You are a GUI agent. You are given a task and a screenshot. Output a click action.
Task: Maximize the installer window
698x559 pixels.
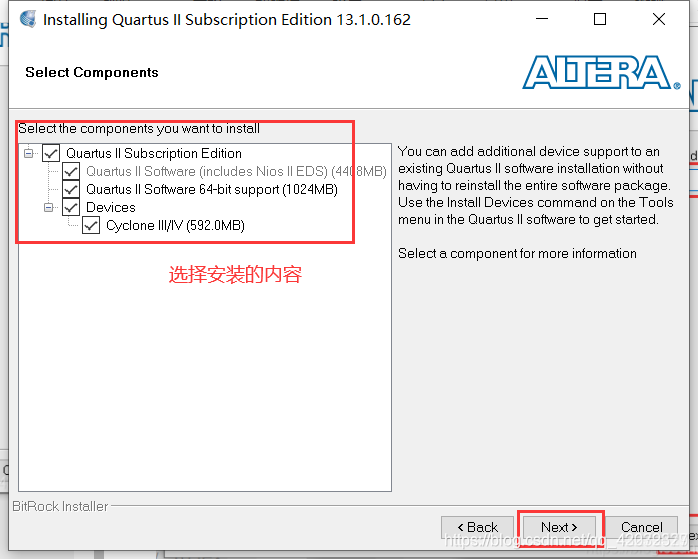pyautogui.click(x=600, y=19)
